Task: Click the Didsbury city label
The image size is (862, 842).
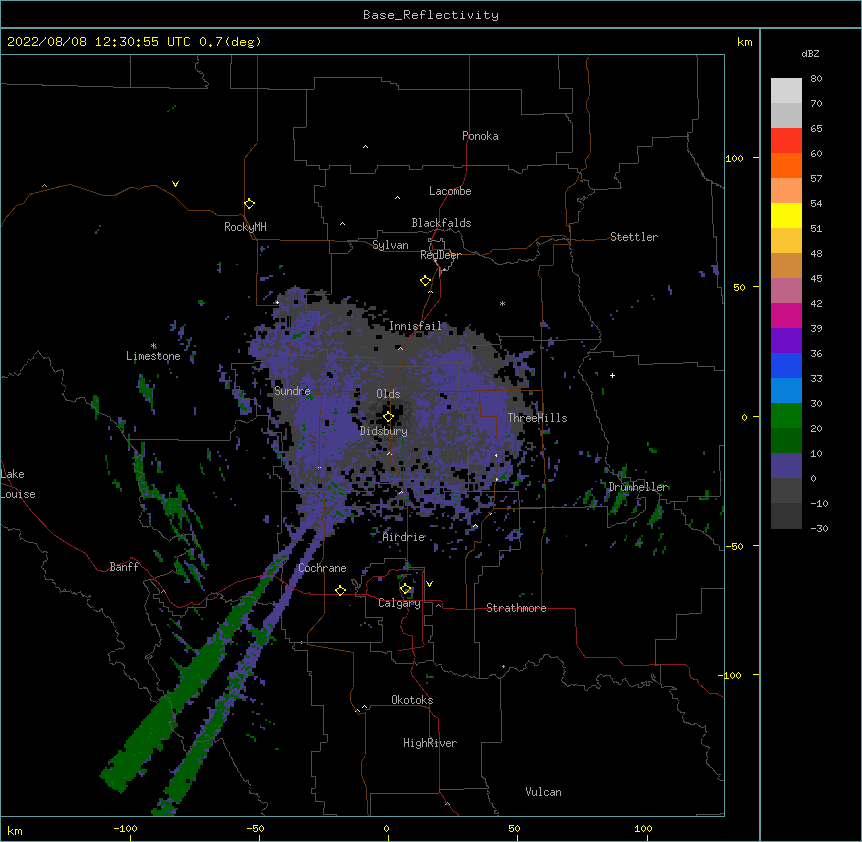Action: pyautogui.click(x=384, y=431)
